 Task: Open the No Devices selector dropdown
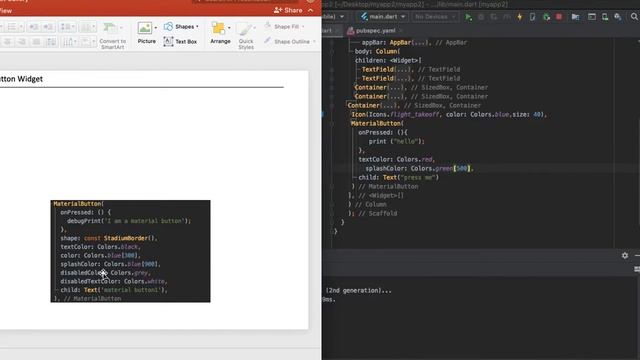pos(435,17)
